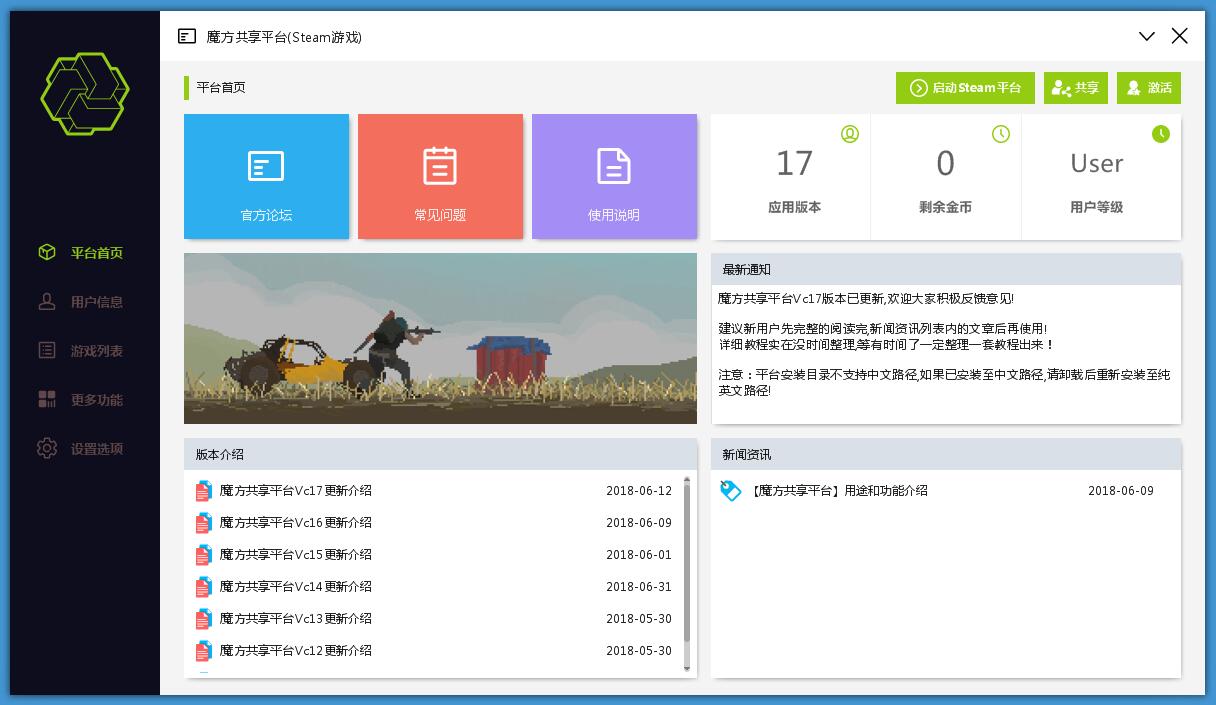The image size is (1216, 705).
Task: Close the 魔方共享平台 window
Action: (x=1180, y=37)
